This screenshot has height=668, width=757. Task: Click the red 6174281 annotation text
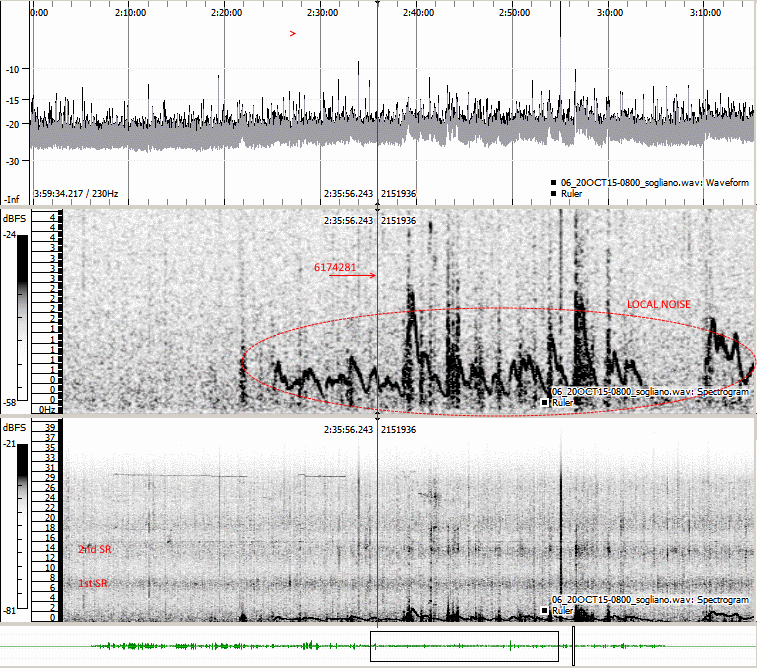pyautogui.click(x=335, y=268)
